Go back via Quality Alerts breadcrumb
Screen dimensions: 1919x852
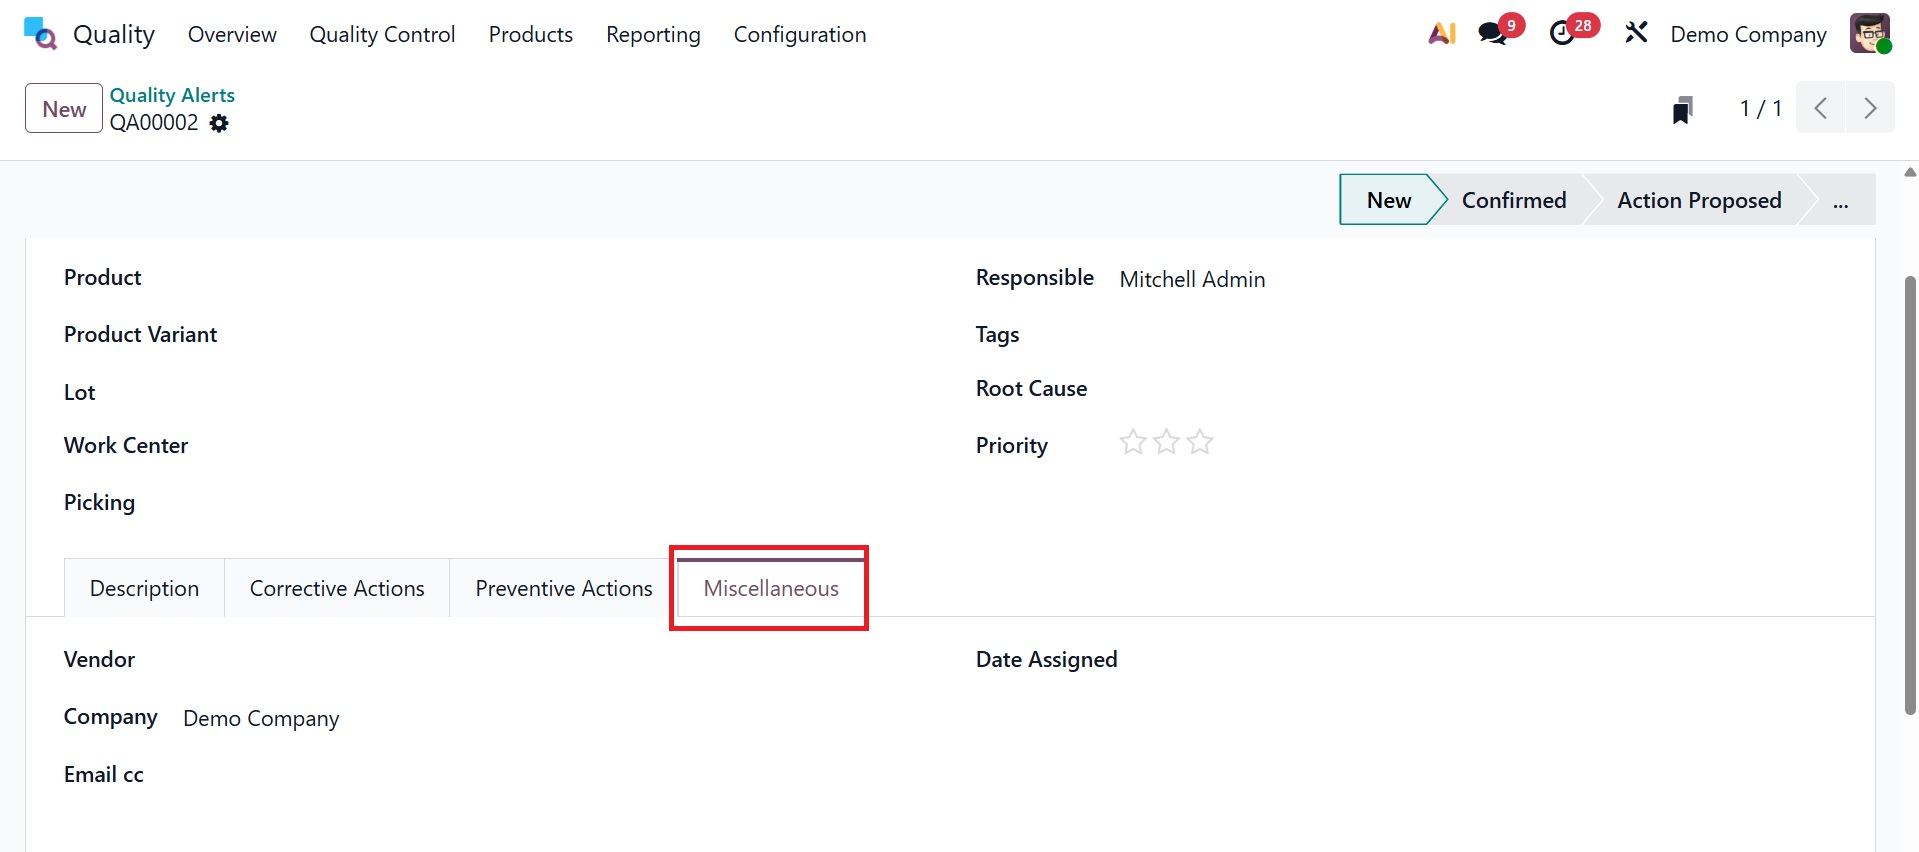click(172, 95)
